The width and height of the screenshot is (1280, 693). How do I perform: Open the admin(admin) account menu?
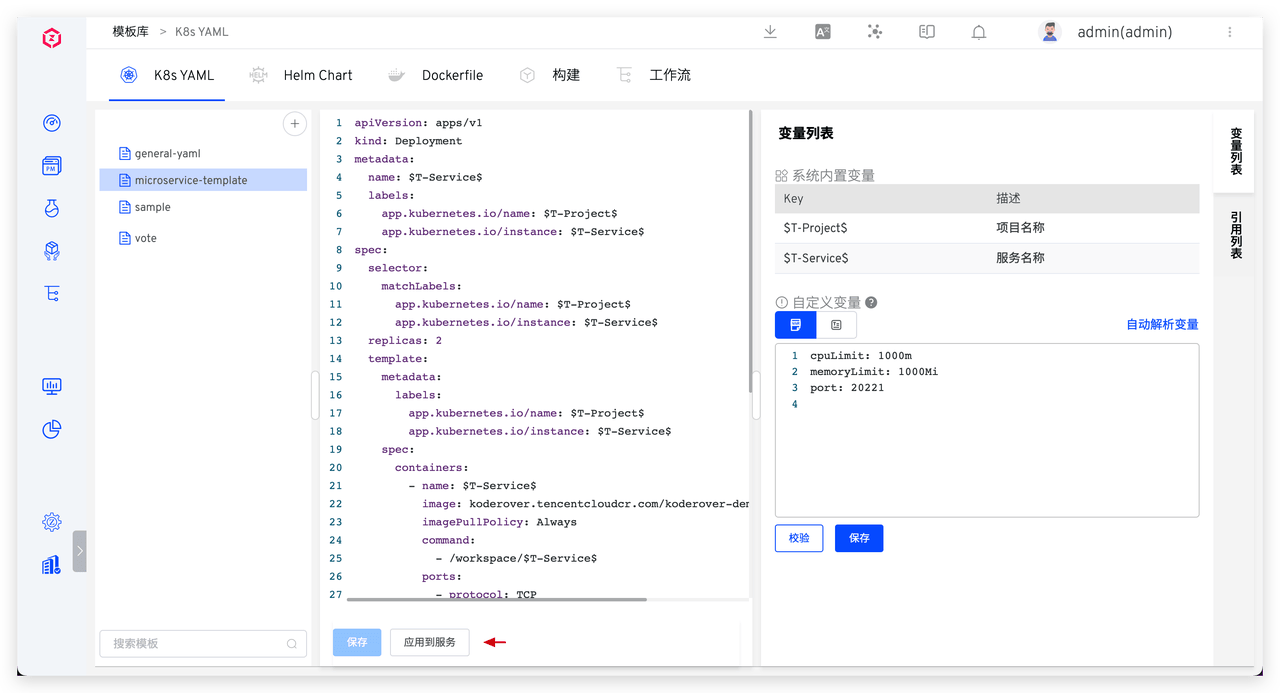[x=1124, y=32]
